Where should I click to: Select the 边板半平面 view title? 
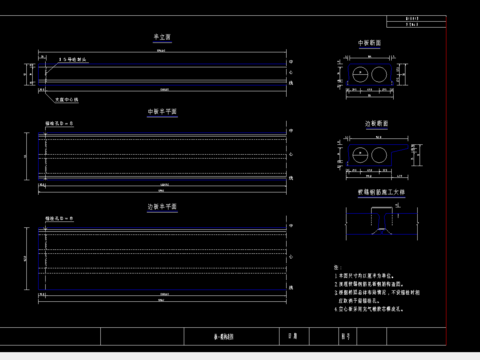pos(162,207)
